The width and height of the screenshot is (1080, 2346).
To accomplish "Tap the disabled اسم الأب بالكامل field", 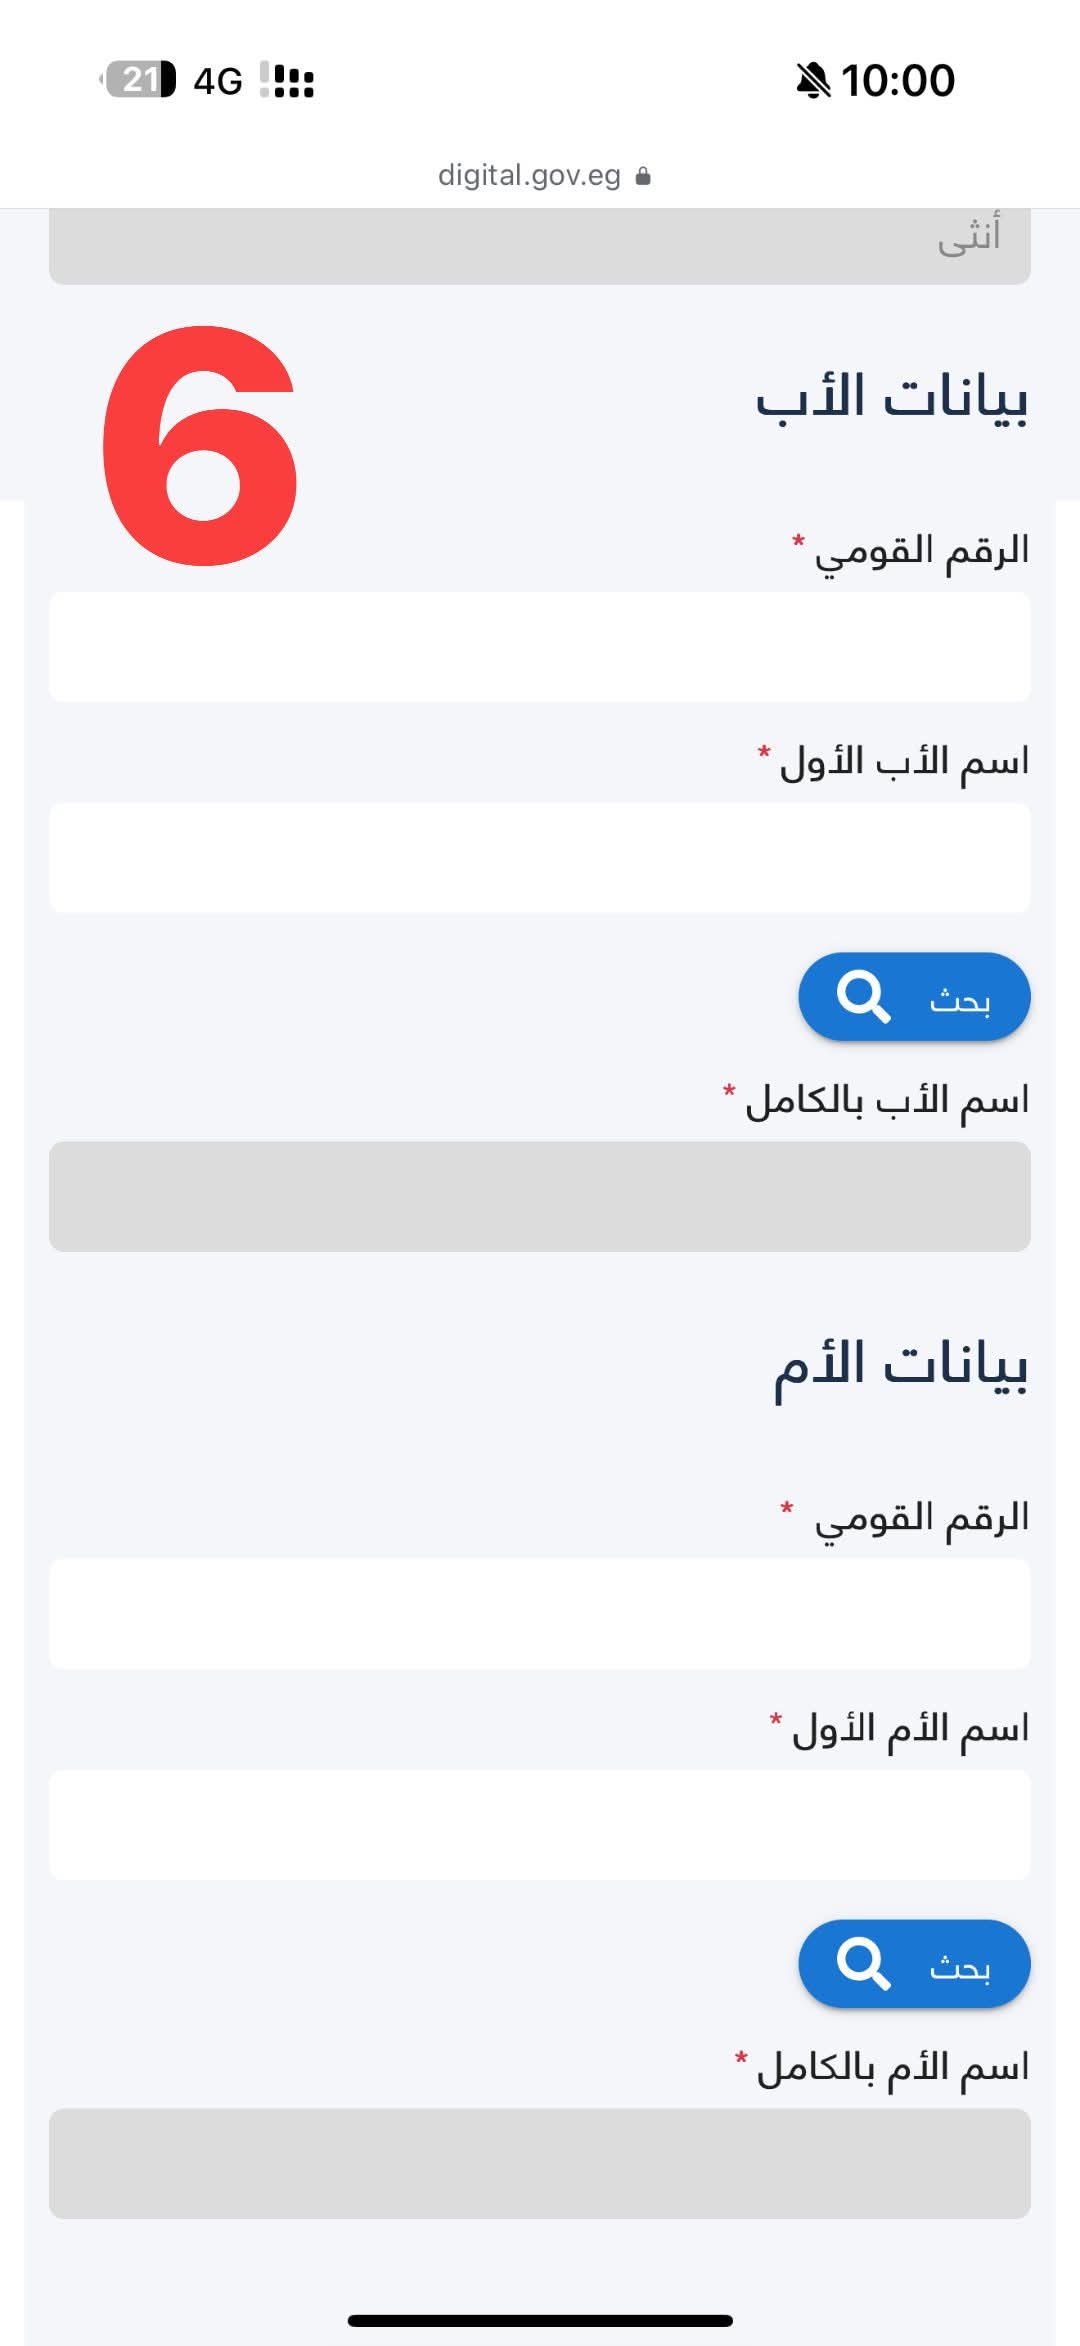I will [540, 1196].
